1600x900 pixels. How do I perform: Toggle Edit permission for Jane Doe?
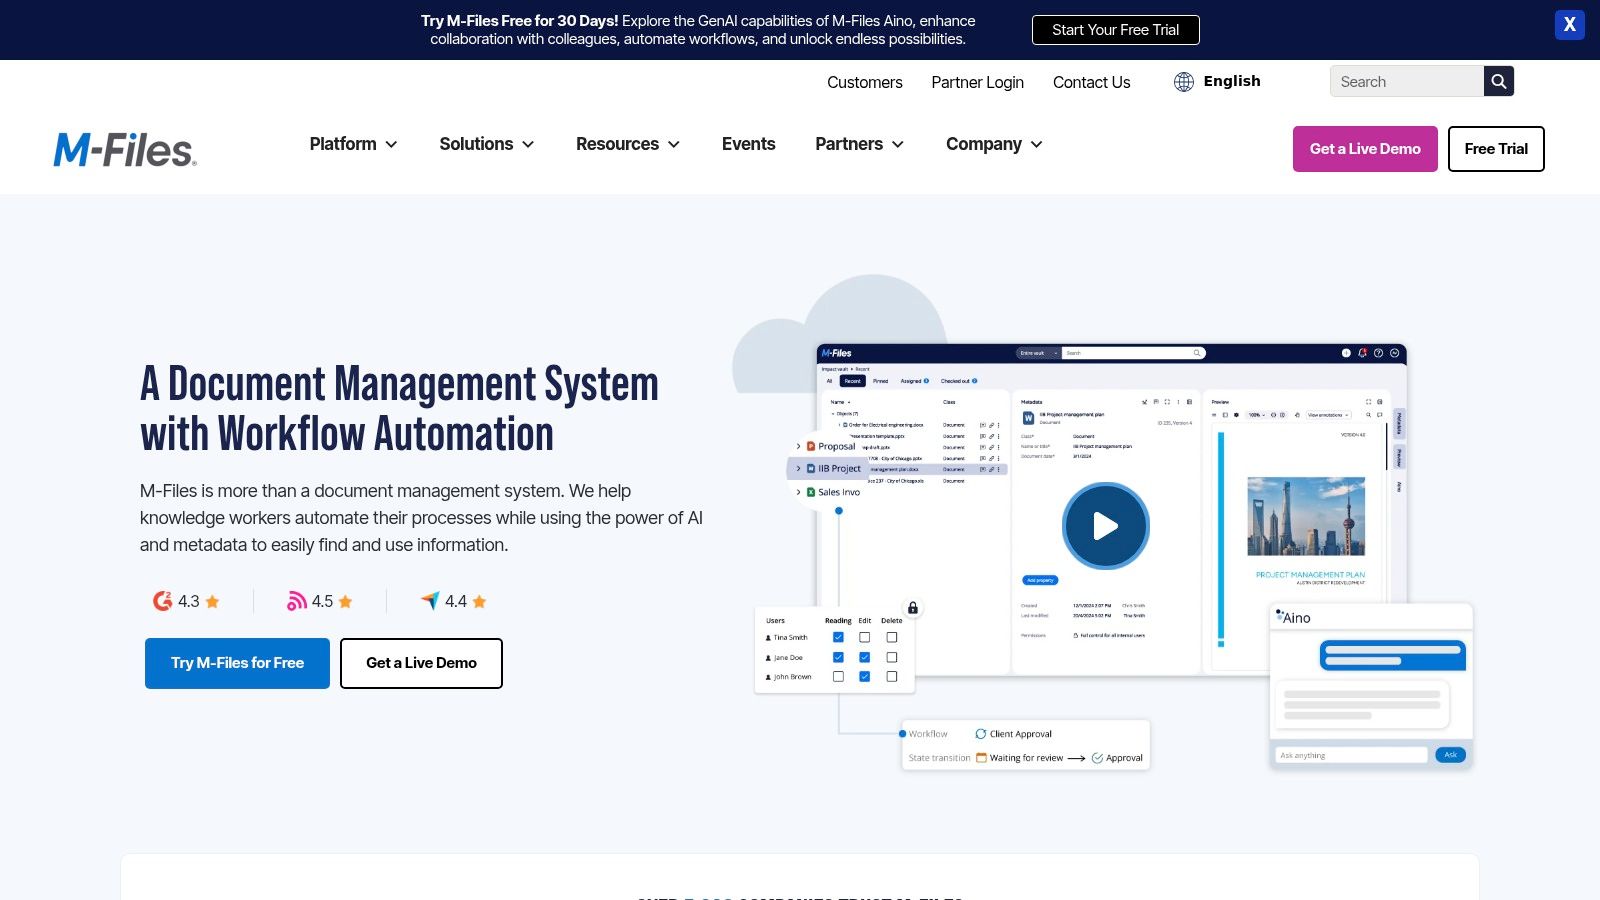point(865,657)
